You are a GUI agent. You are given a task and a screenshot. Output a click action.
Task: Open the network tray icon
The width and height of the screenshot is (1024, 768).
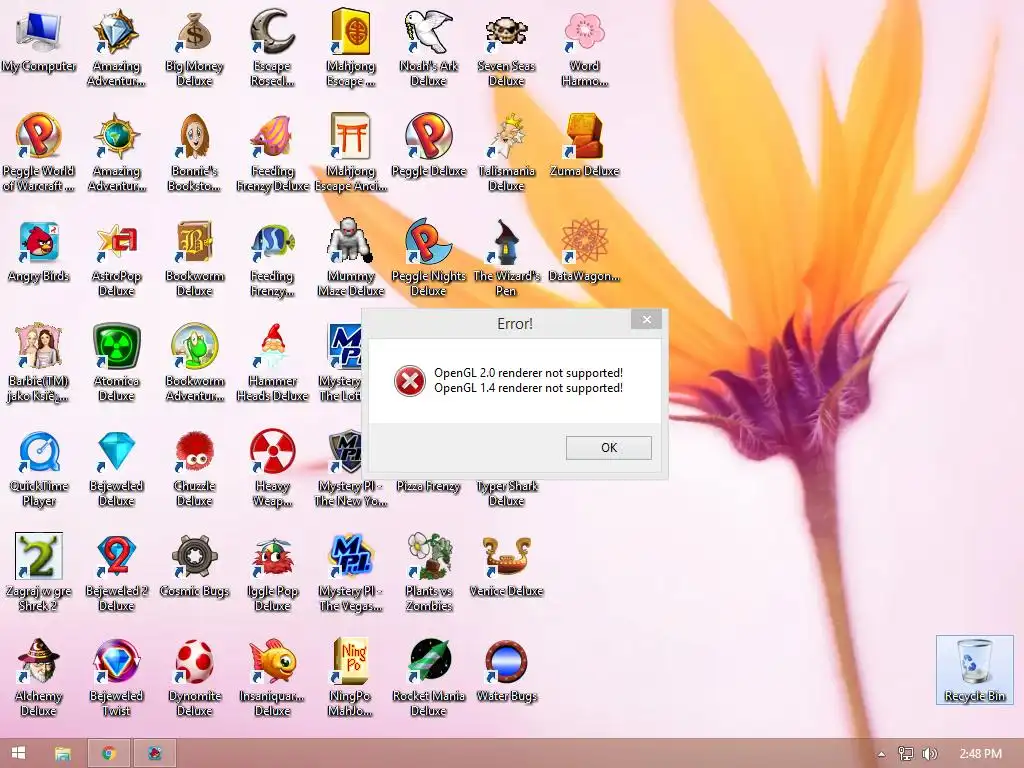click(905, 754)
